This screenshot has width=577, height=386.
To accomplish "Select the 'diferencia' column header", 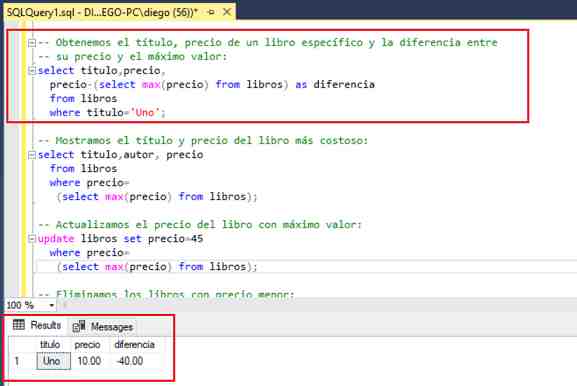I will (134, 344).
